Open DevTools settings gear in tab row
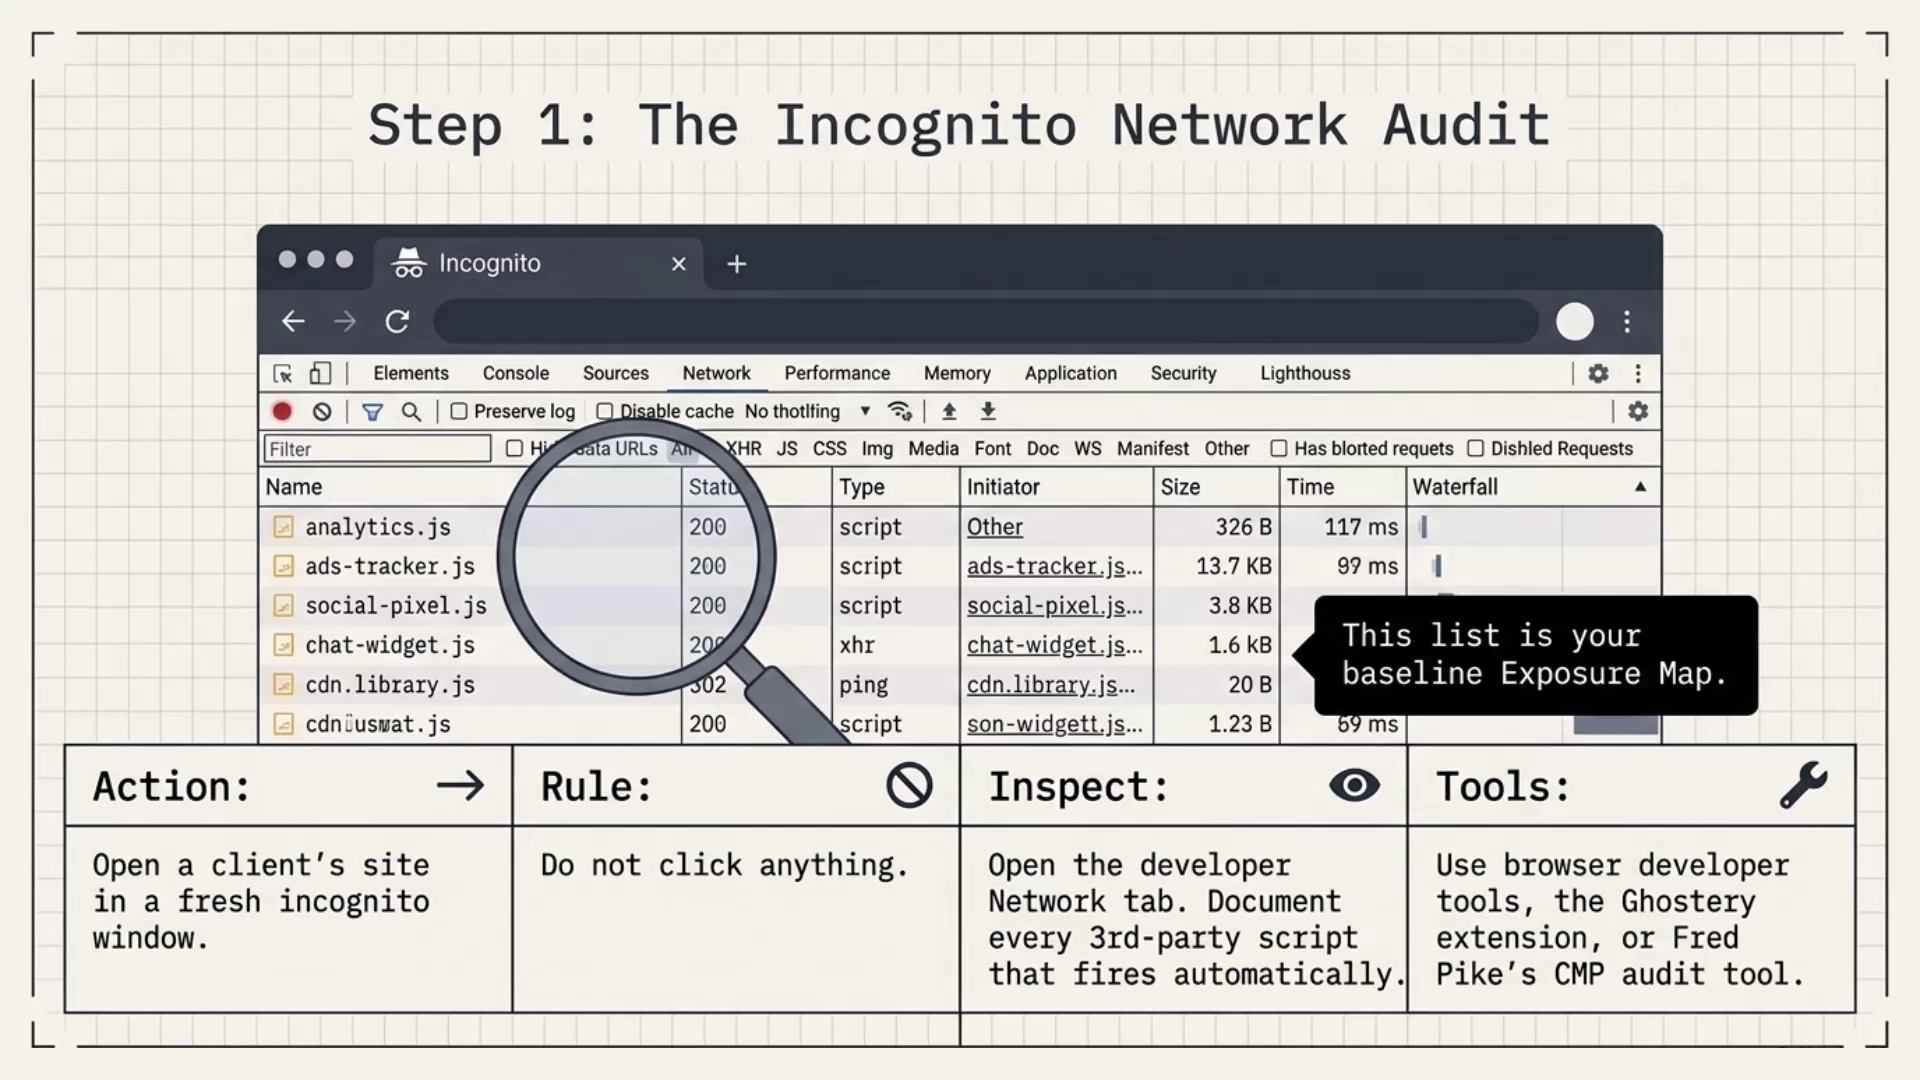 pos(1598,373)
